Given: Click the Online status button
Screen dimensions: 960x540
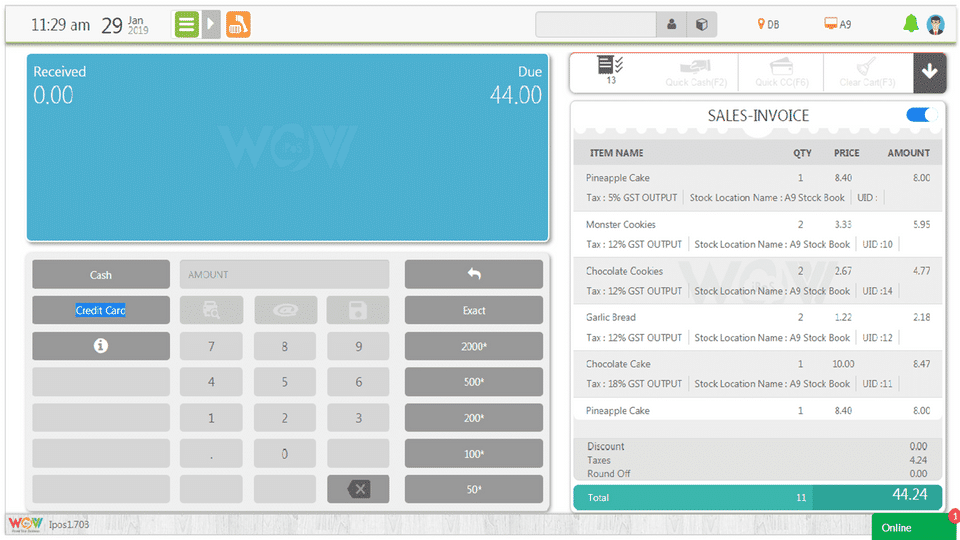Looking at the screenshot, I should coord(913,527).
